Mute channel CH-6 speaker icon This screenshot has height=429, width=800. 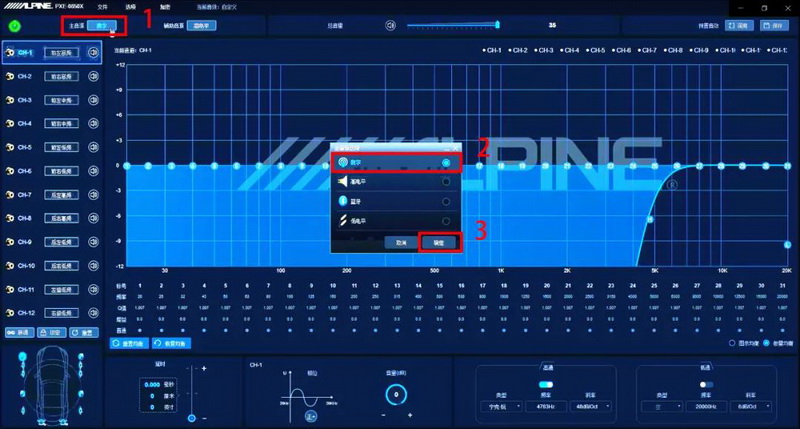(93, 171)
